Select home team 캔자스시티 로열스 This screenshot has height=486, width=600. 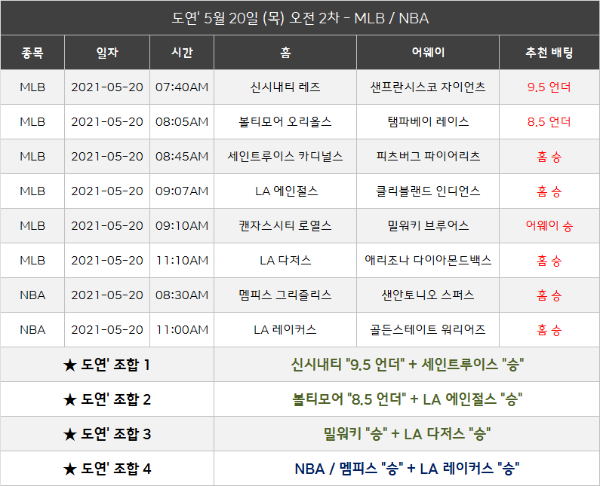[285, 226]
